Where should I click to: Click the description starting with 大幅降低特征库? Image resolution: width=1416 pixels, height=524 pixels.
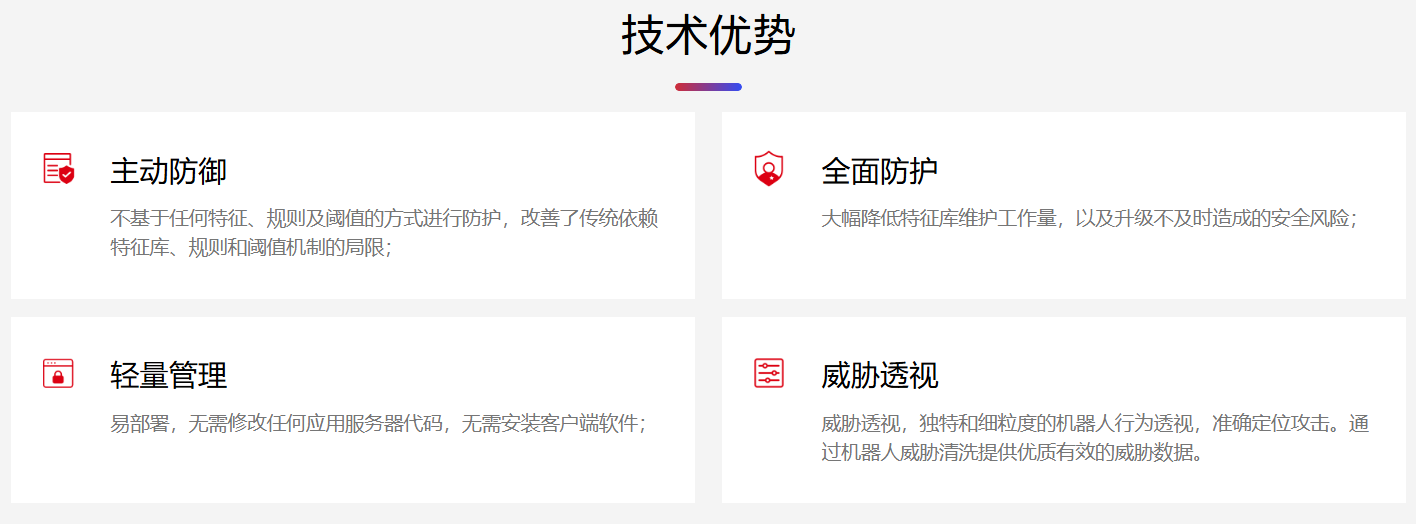coord(1088,218)
